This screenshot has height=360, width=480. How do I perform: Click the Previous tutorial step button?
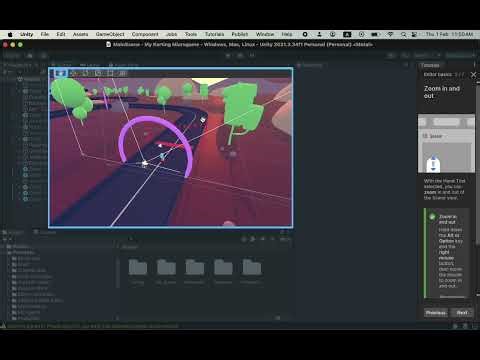tap(436, 313)
